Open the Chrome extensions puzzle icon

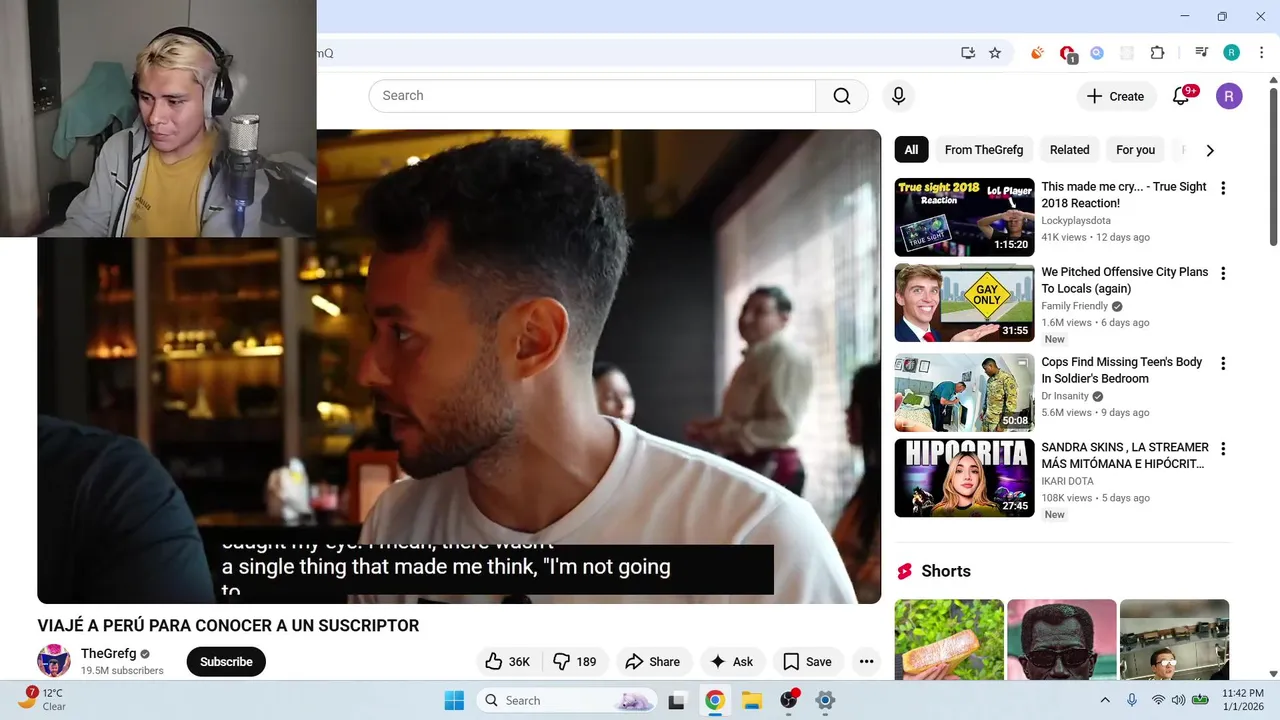click(x=1157, y=53)
